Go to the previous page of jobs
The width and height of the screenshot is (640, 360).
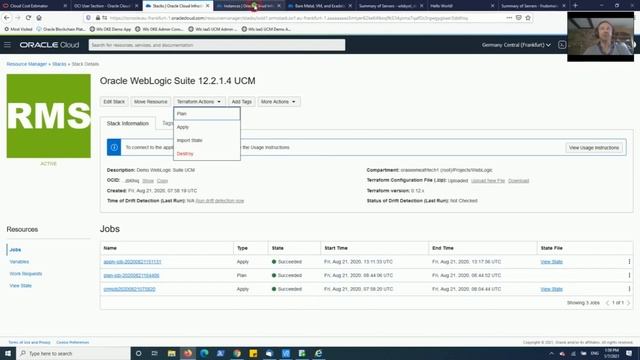(607, 303)
